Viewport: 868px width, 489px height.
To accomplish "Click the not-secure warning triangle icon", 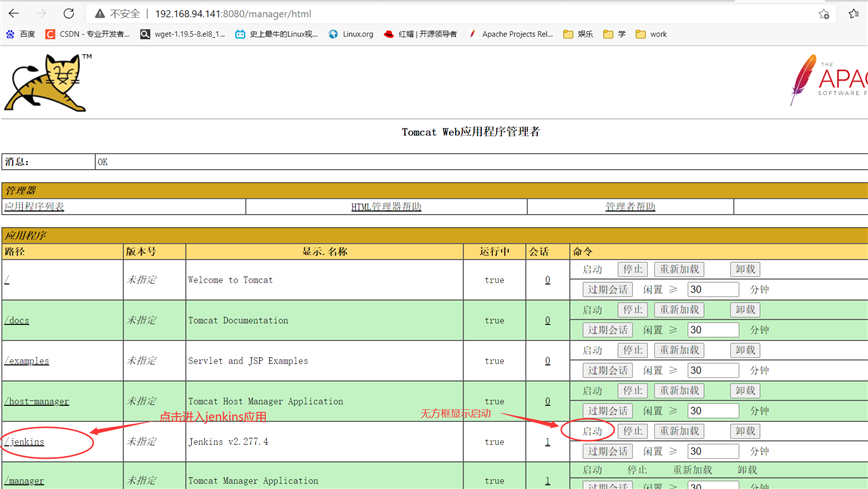I will click(x=100, y=13).
